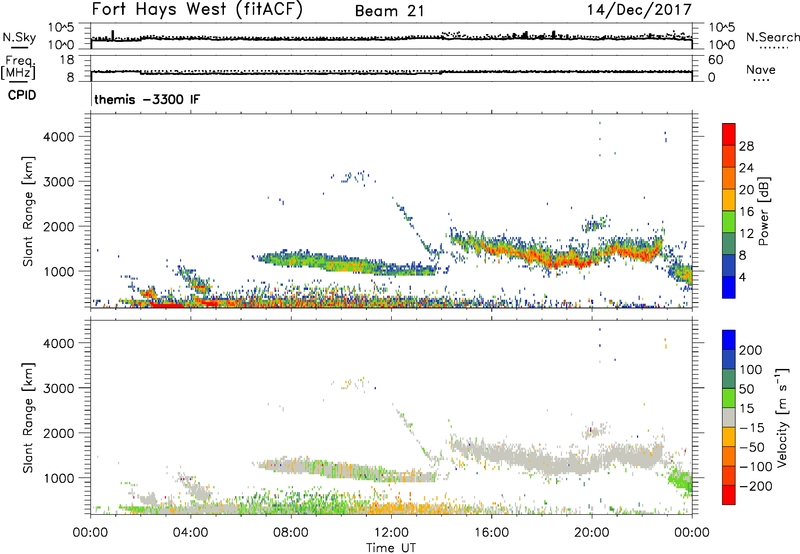
Task: Click the "16:00" time tick label
Action: coord(491,533)
